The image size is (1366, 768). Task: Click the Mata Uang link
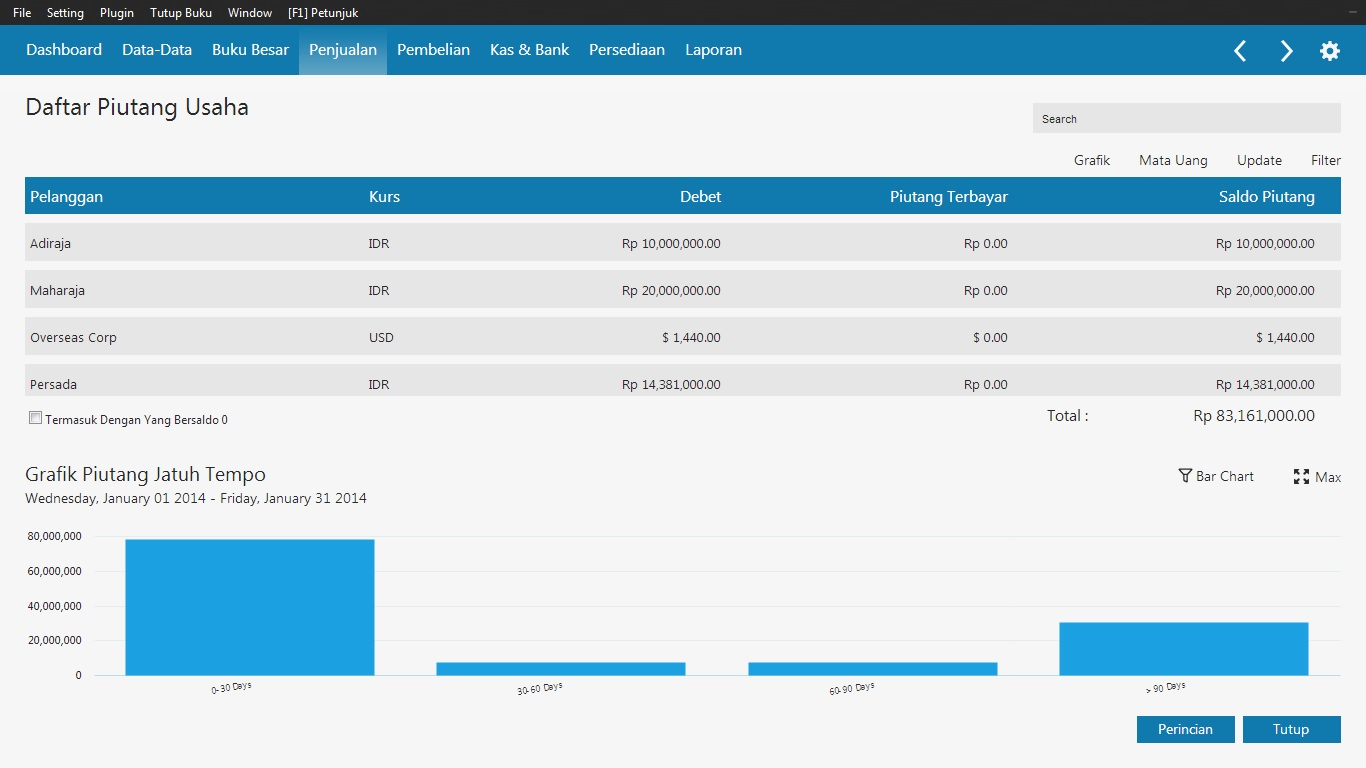(1173, 160)
